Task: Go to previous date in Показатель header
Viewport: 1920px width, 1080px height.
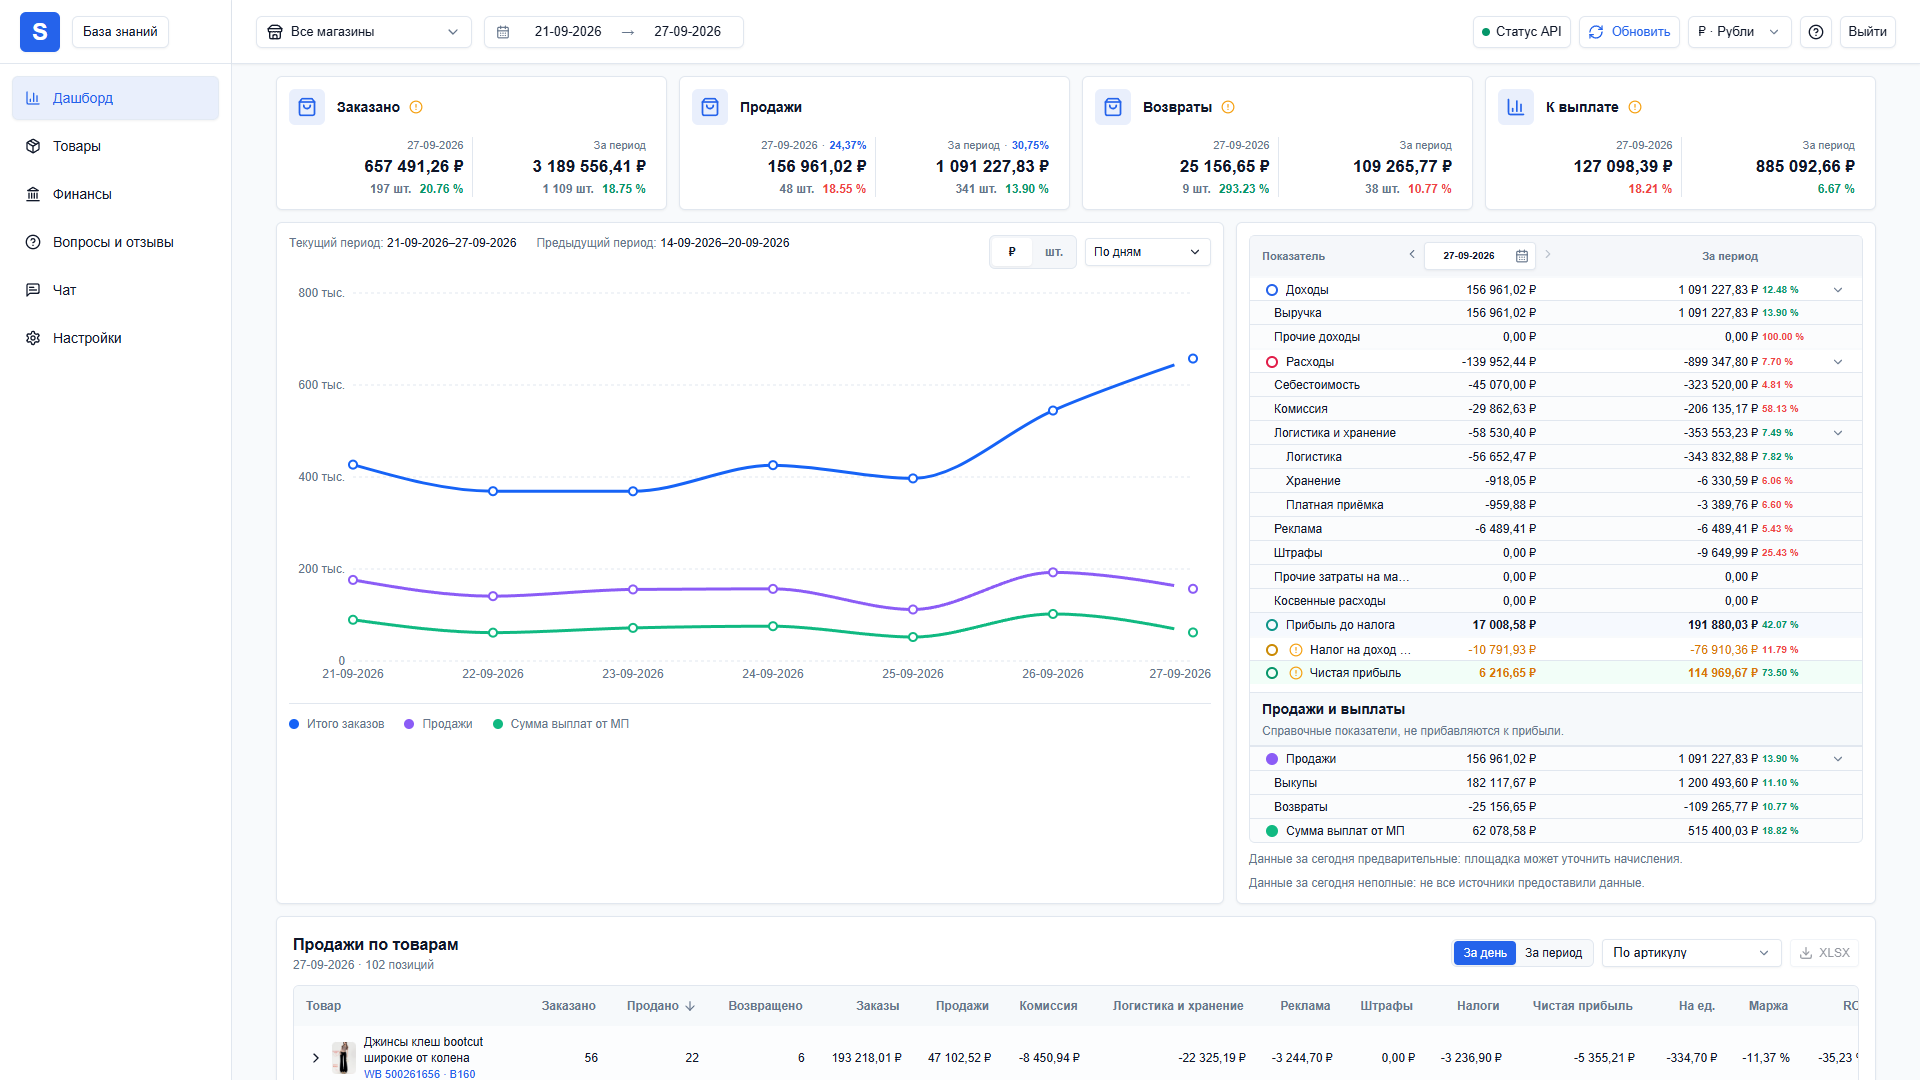Action: tap(1412, 254)
